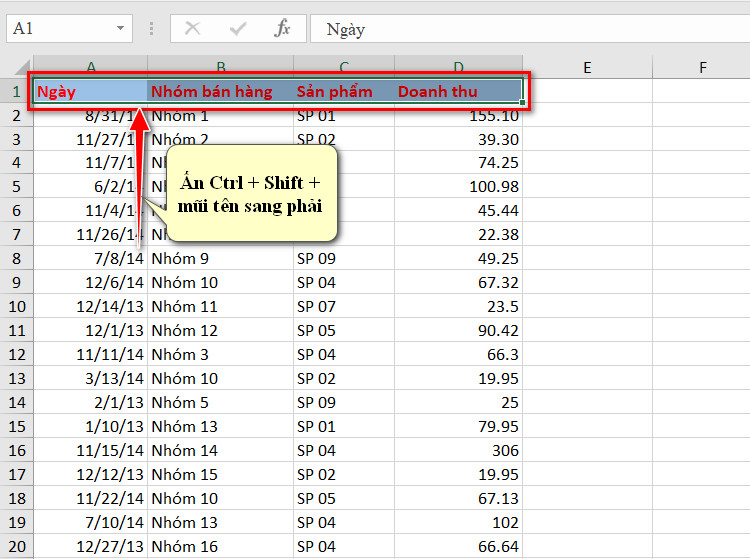750x559 pixels.
Task: Click the formula bar containing Ngày
Action: coord(530,29)
